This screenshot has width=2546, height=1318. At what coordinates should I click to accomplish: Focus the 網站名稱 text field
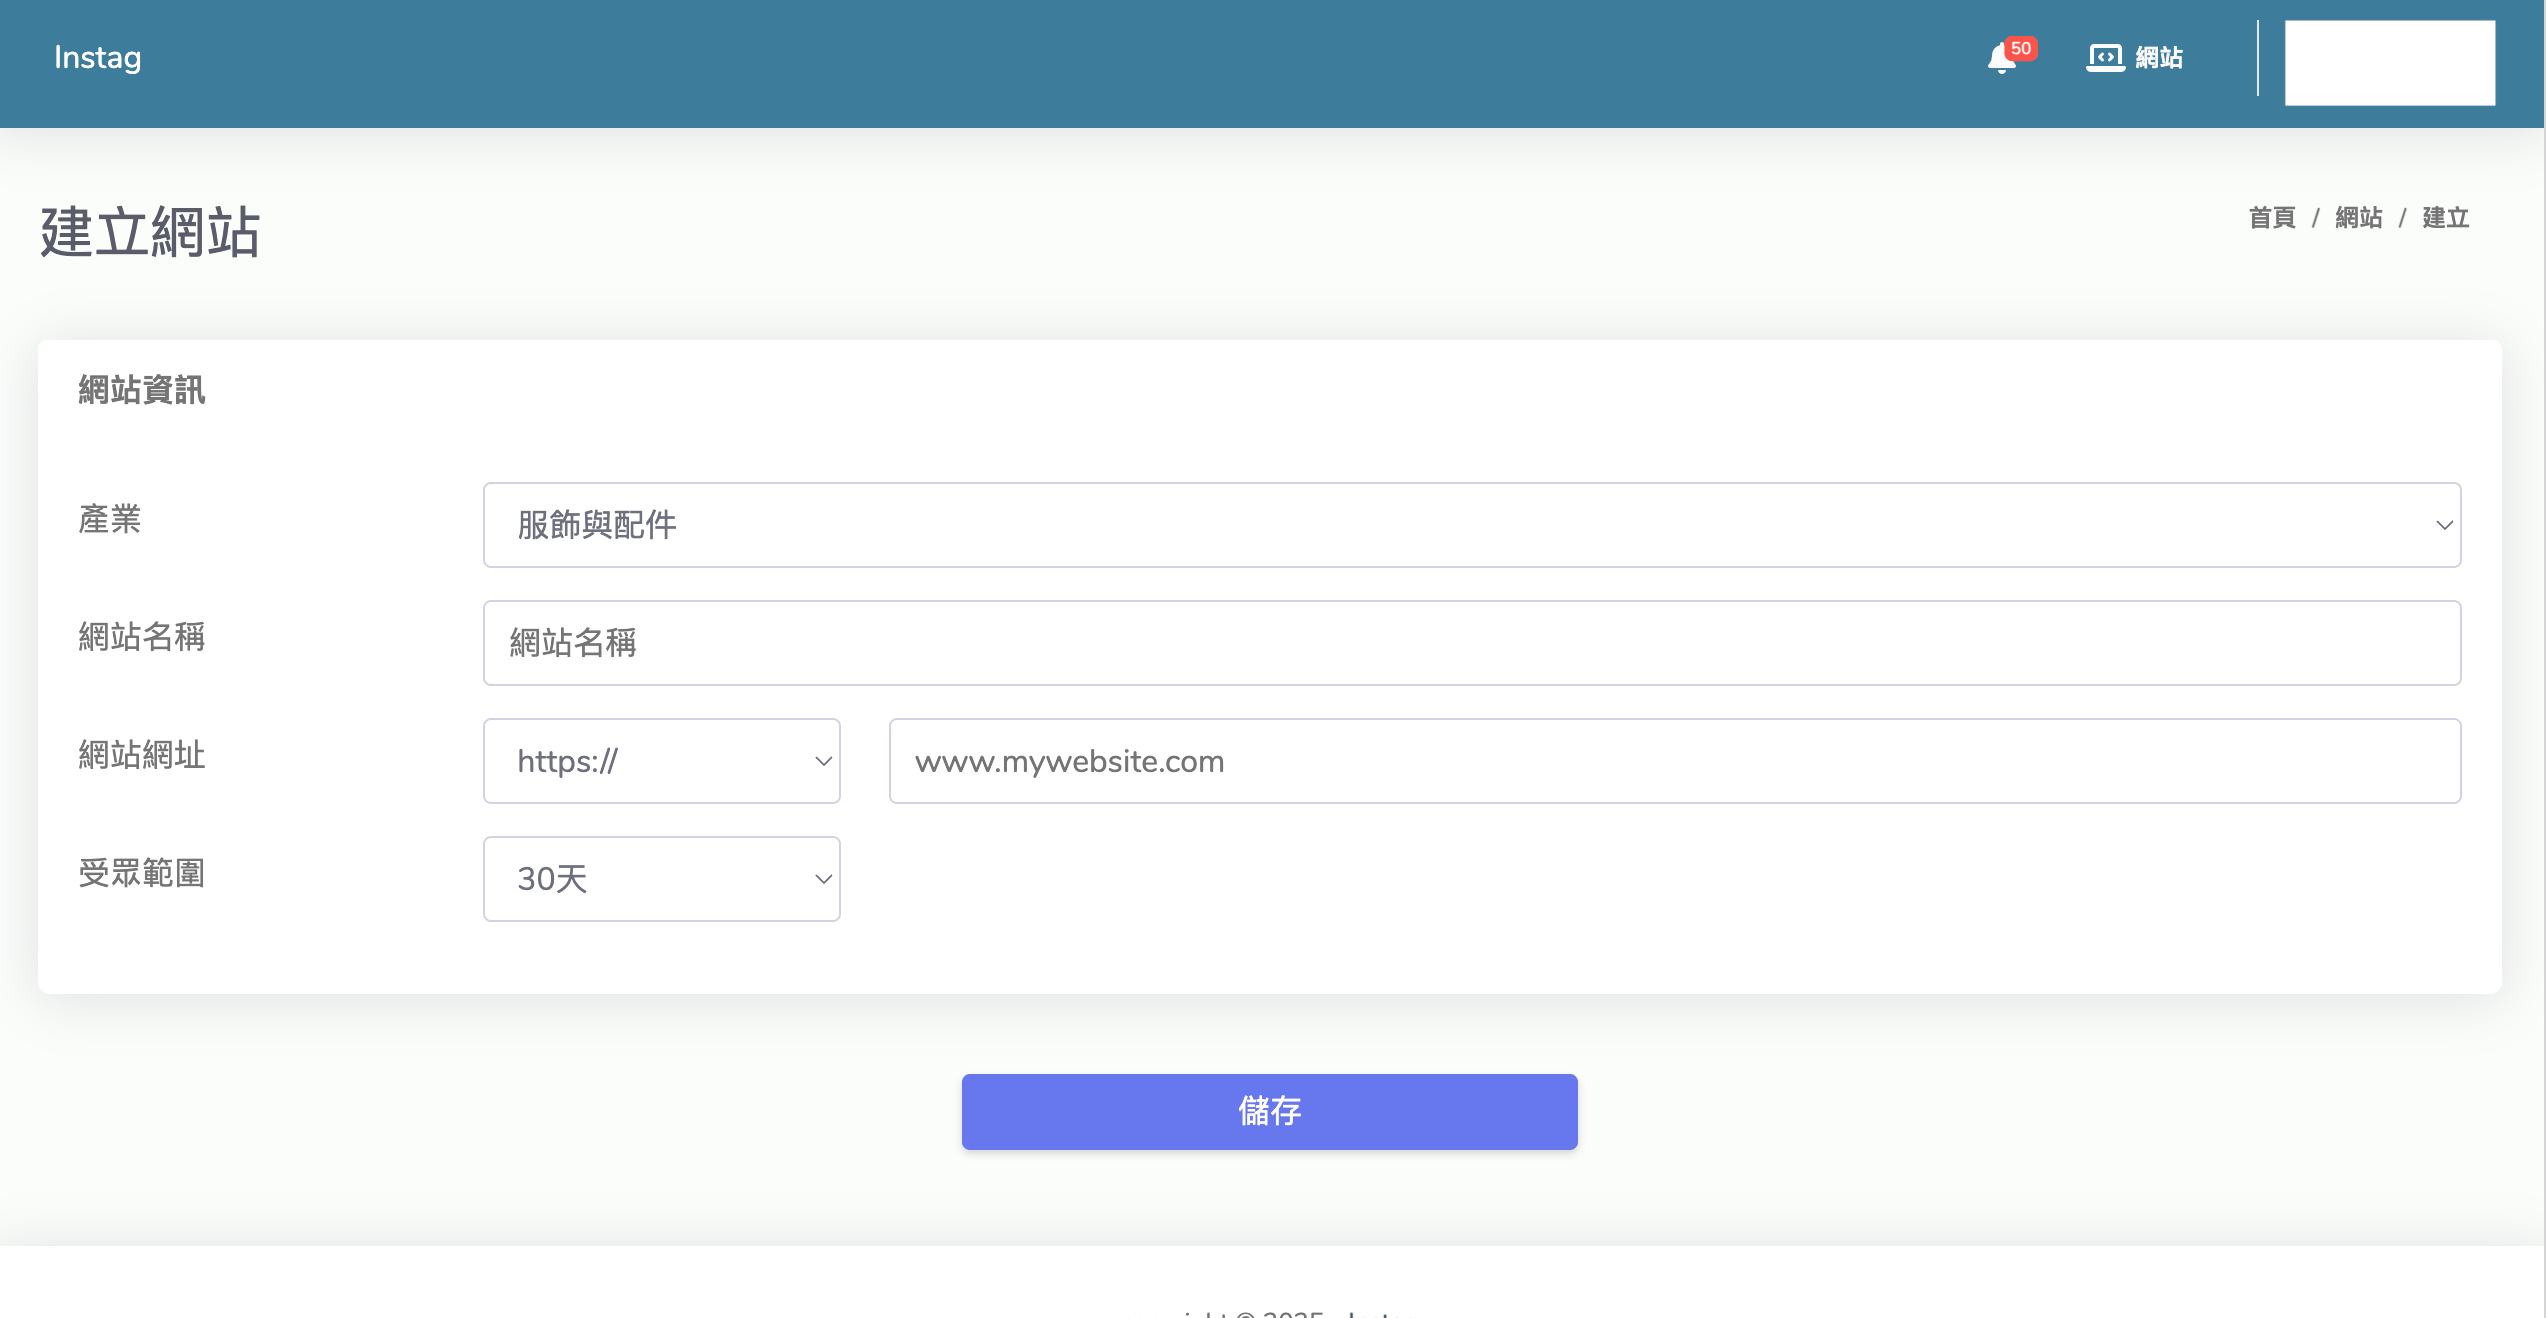[x=1470, y=643]
